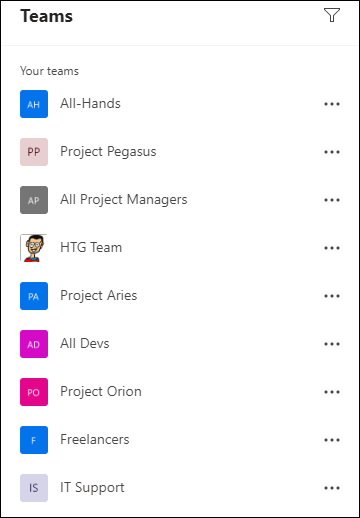Click the HTG Team cartoon avatar
Image resolution: width=360 pixels, height=518 pixels.
click(x=34, y=248)
